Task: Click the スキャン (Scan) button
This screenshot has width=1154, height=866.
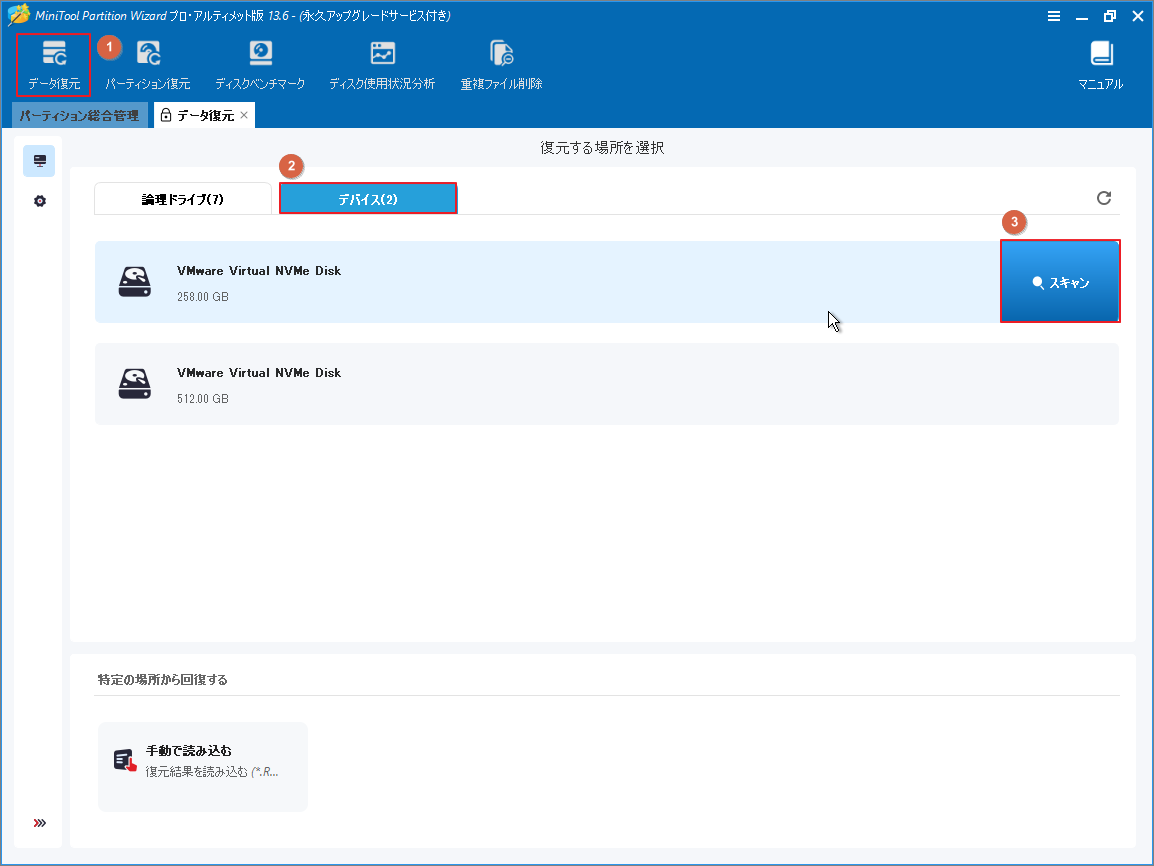Action: [1060, 282]
